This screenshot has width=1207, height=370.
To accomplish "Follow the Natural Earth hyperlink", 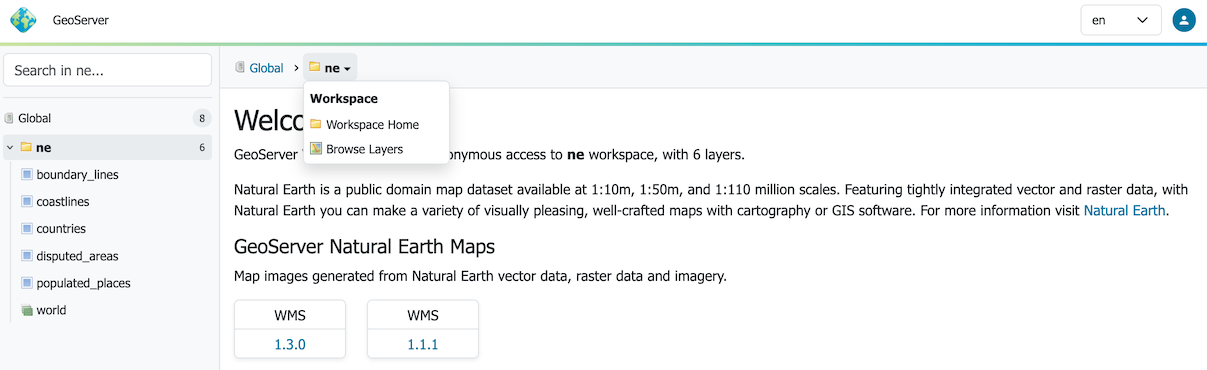I will [1125, 211].
